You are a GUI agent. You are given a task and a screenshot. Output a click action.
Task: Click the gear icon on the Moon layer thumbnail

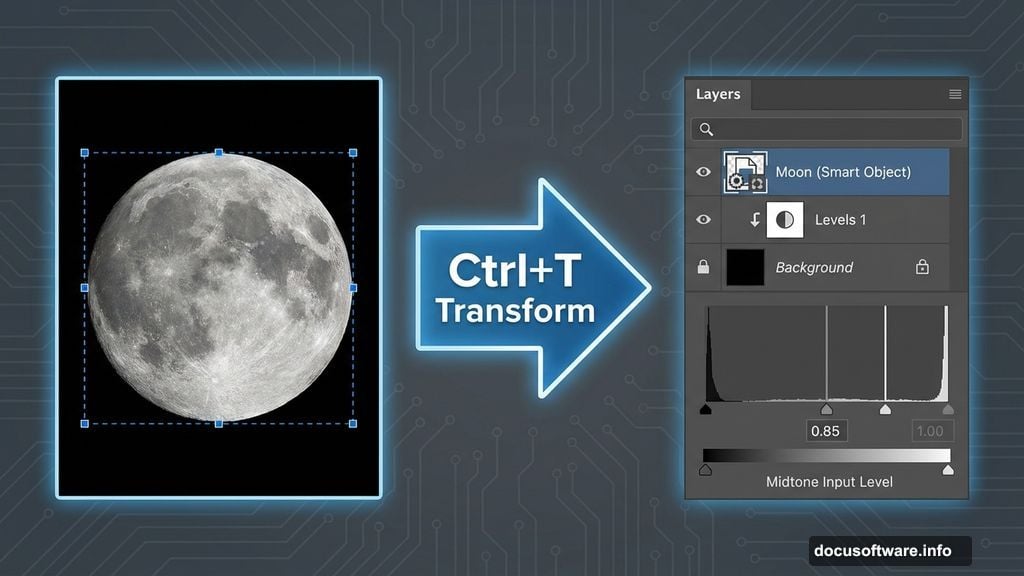[735, 181]
